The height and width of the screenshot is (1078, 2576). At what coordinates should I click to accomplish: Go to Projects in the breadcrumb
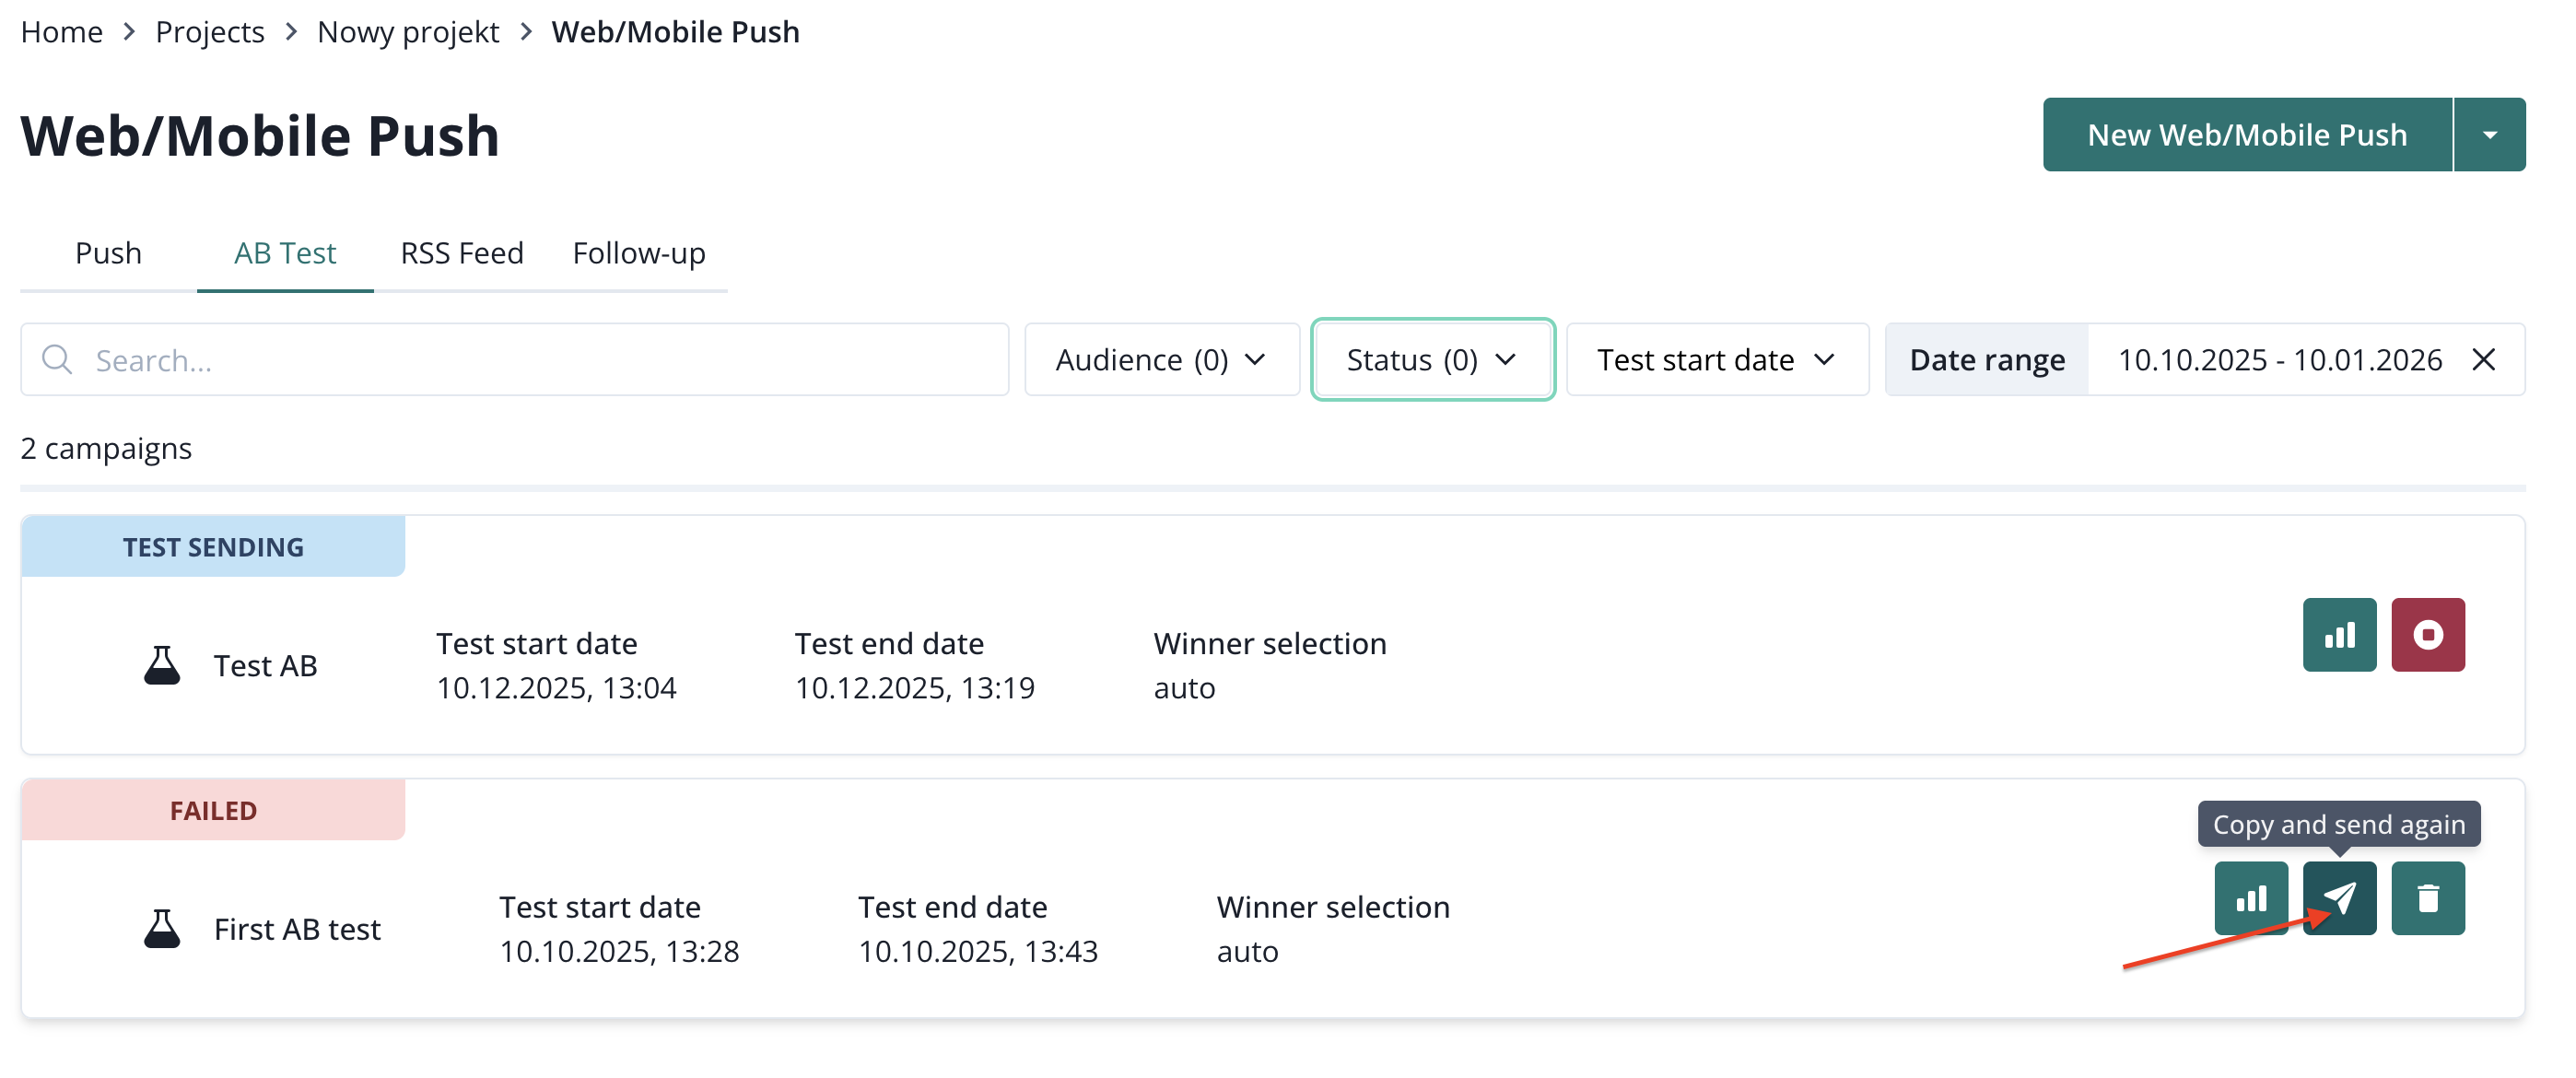tap(209, 32)
